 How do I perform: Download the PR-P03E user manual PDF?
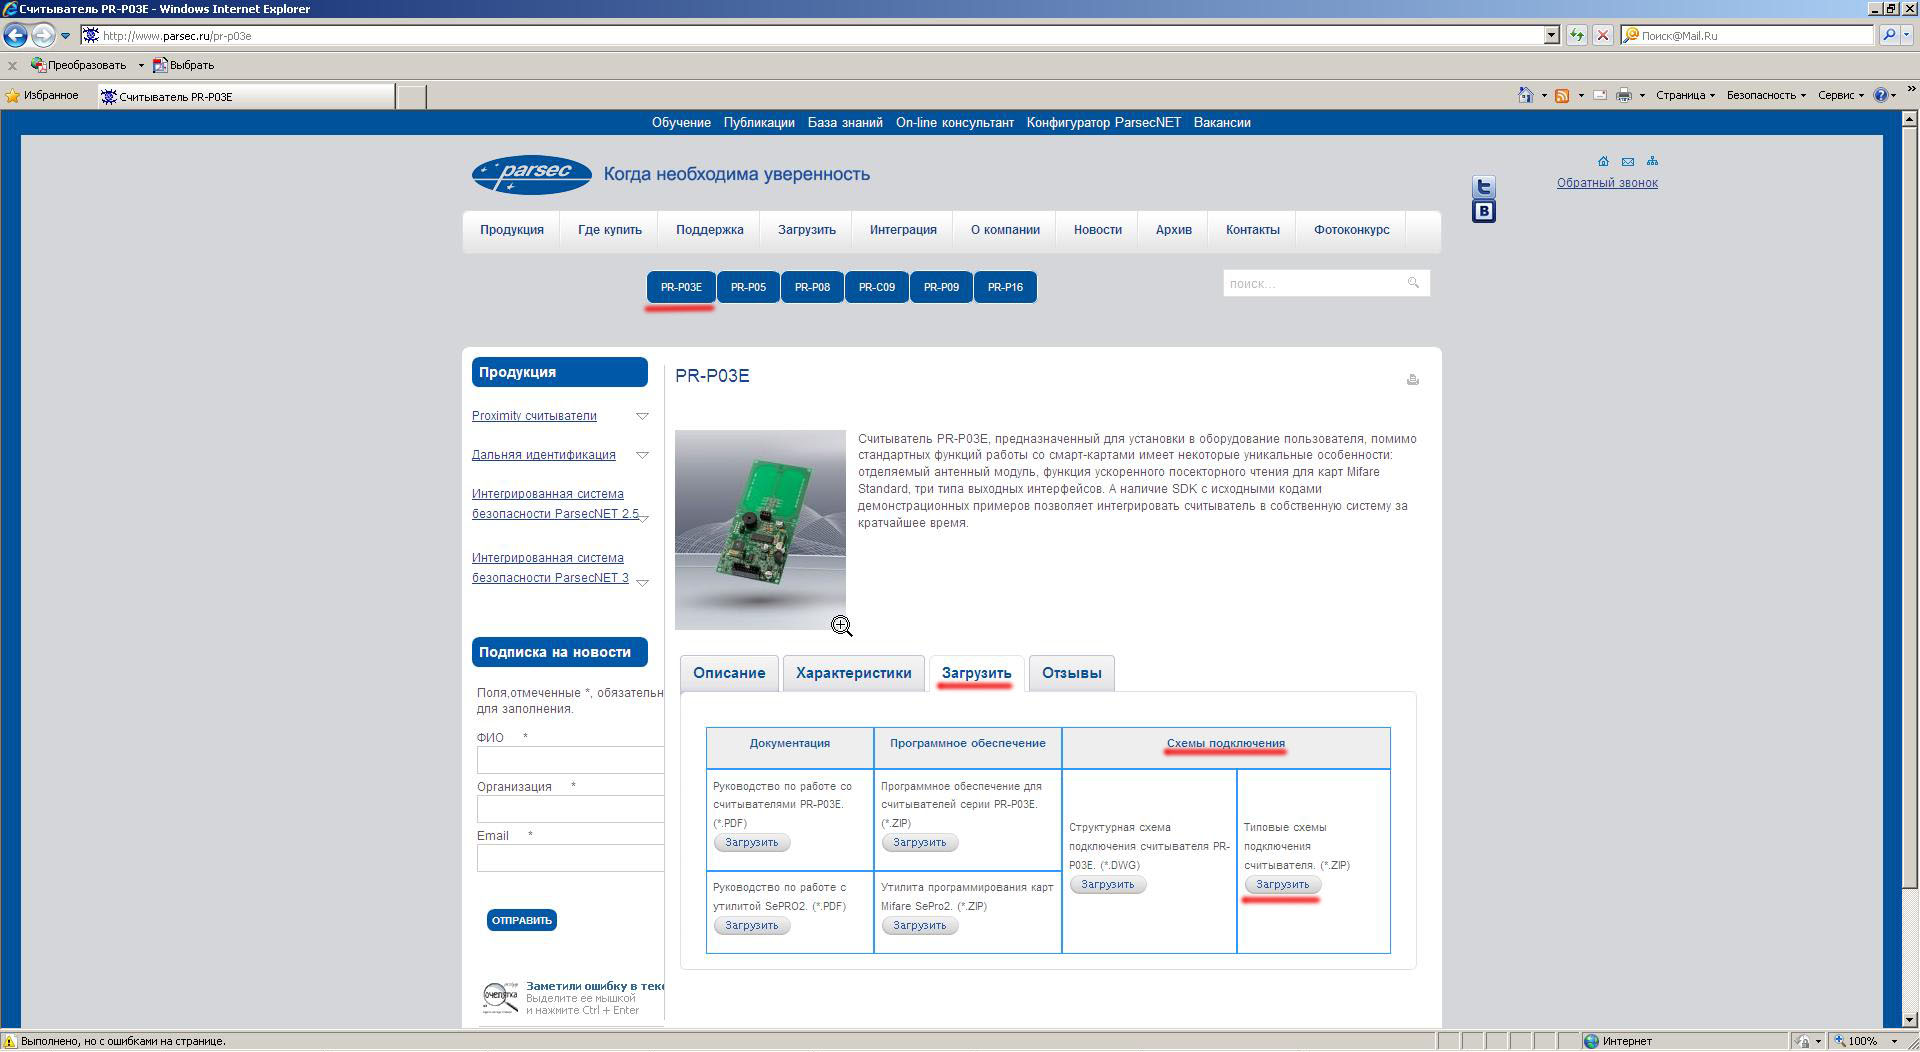click(752, 843)
